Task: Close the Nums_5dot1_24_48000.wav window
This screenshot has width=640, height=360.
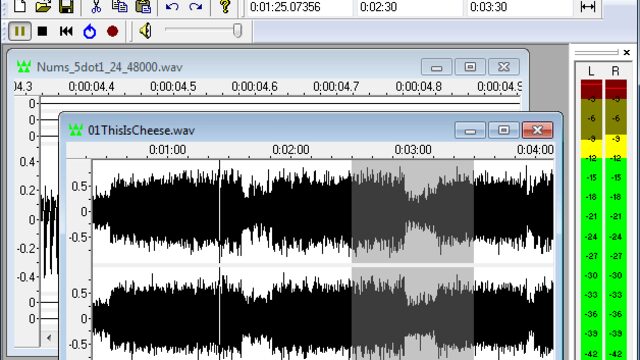Action: 504,67
